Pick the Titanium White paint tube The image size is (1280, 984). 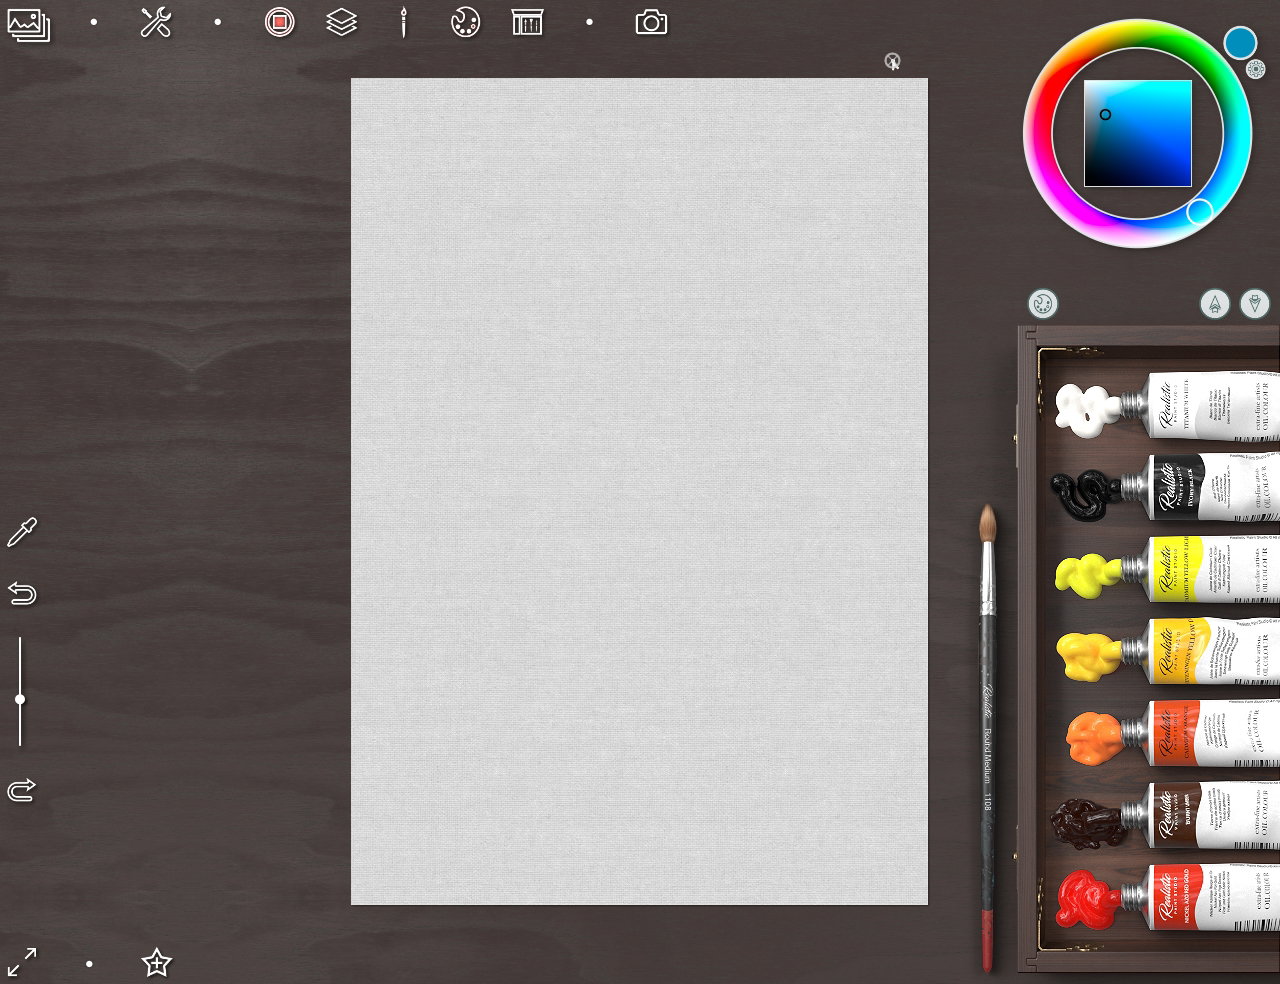(1167, 406)
